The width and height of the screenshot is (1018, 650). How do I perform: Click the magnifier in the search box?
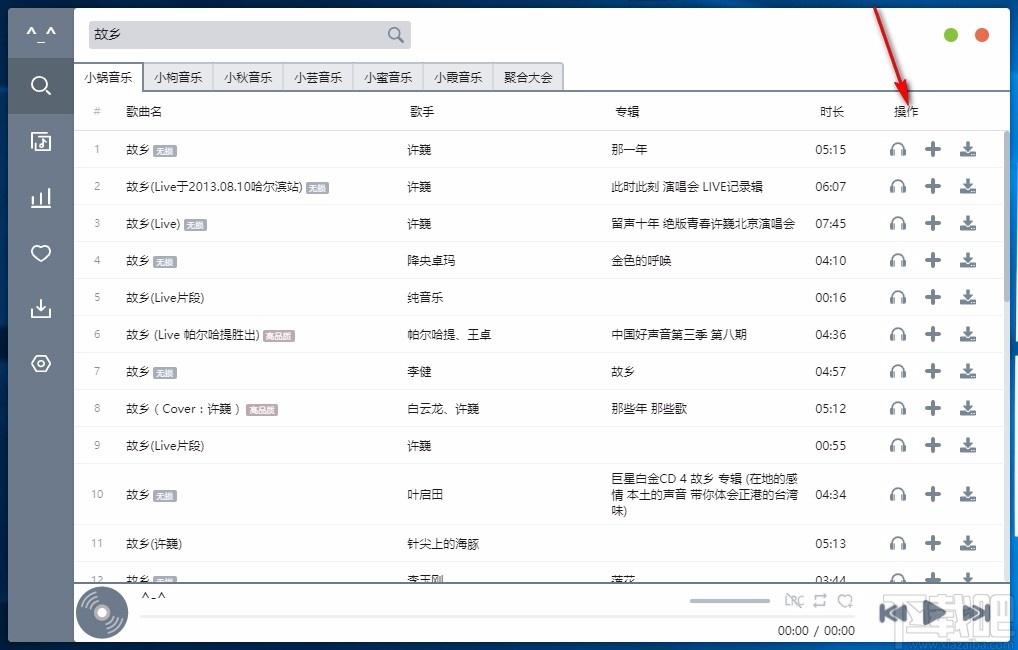click(x=395, y=34)
